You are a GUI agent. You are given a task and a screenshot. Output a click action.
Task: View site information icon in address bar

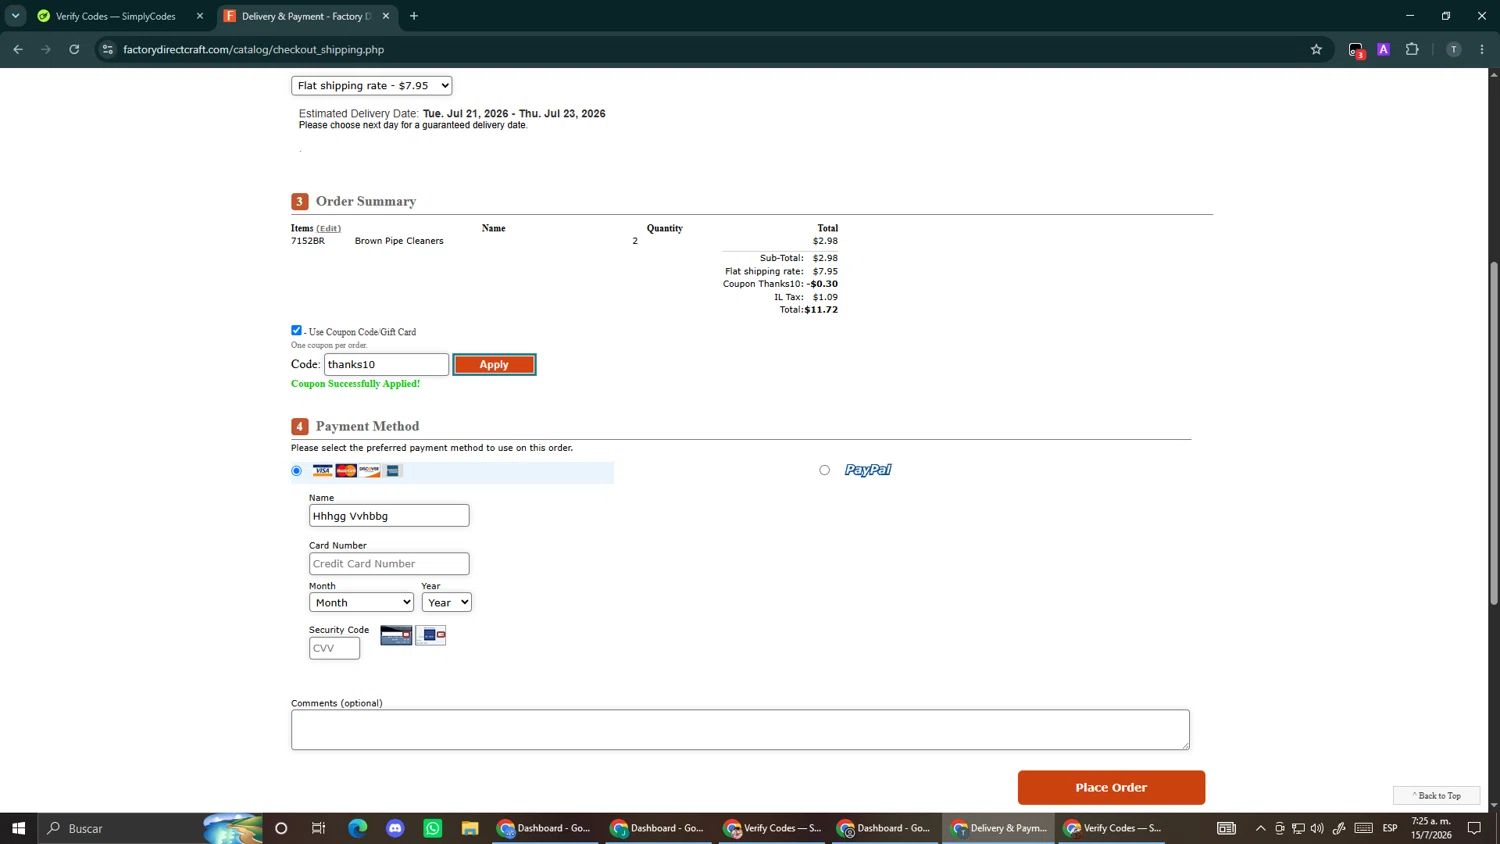[x=108, y=49]
